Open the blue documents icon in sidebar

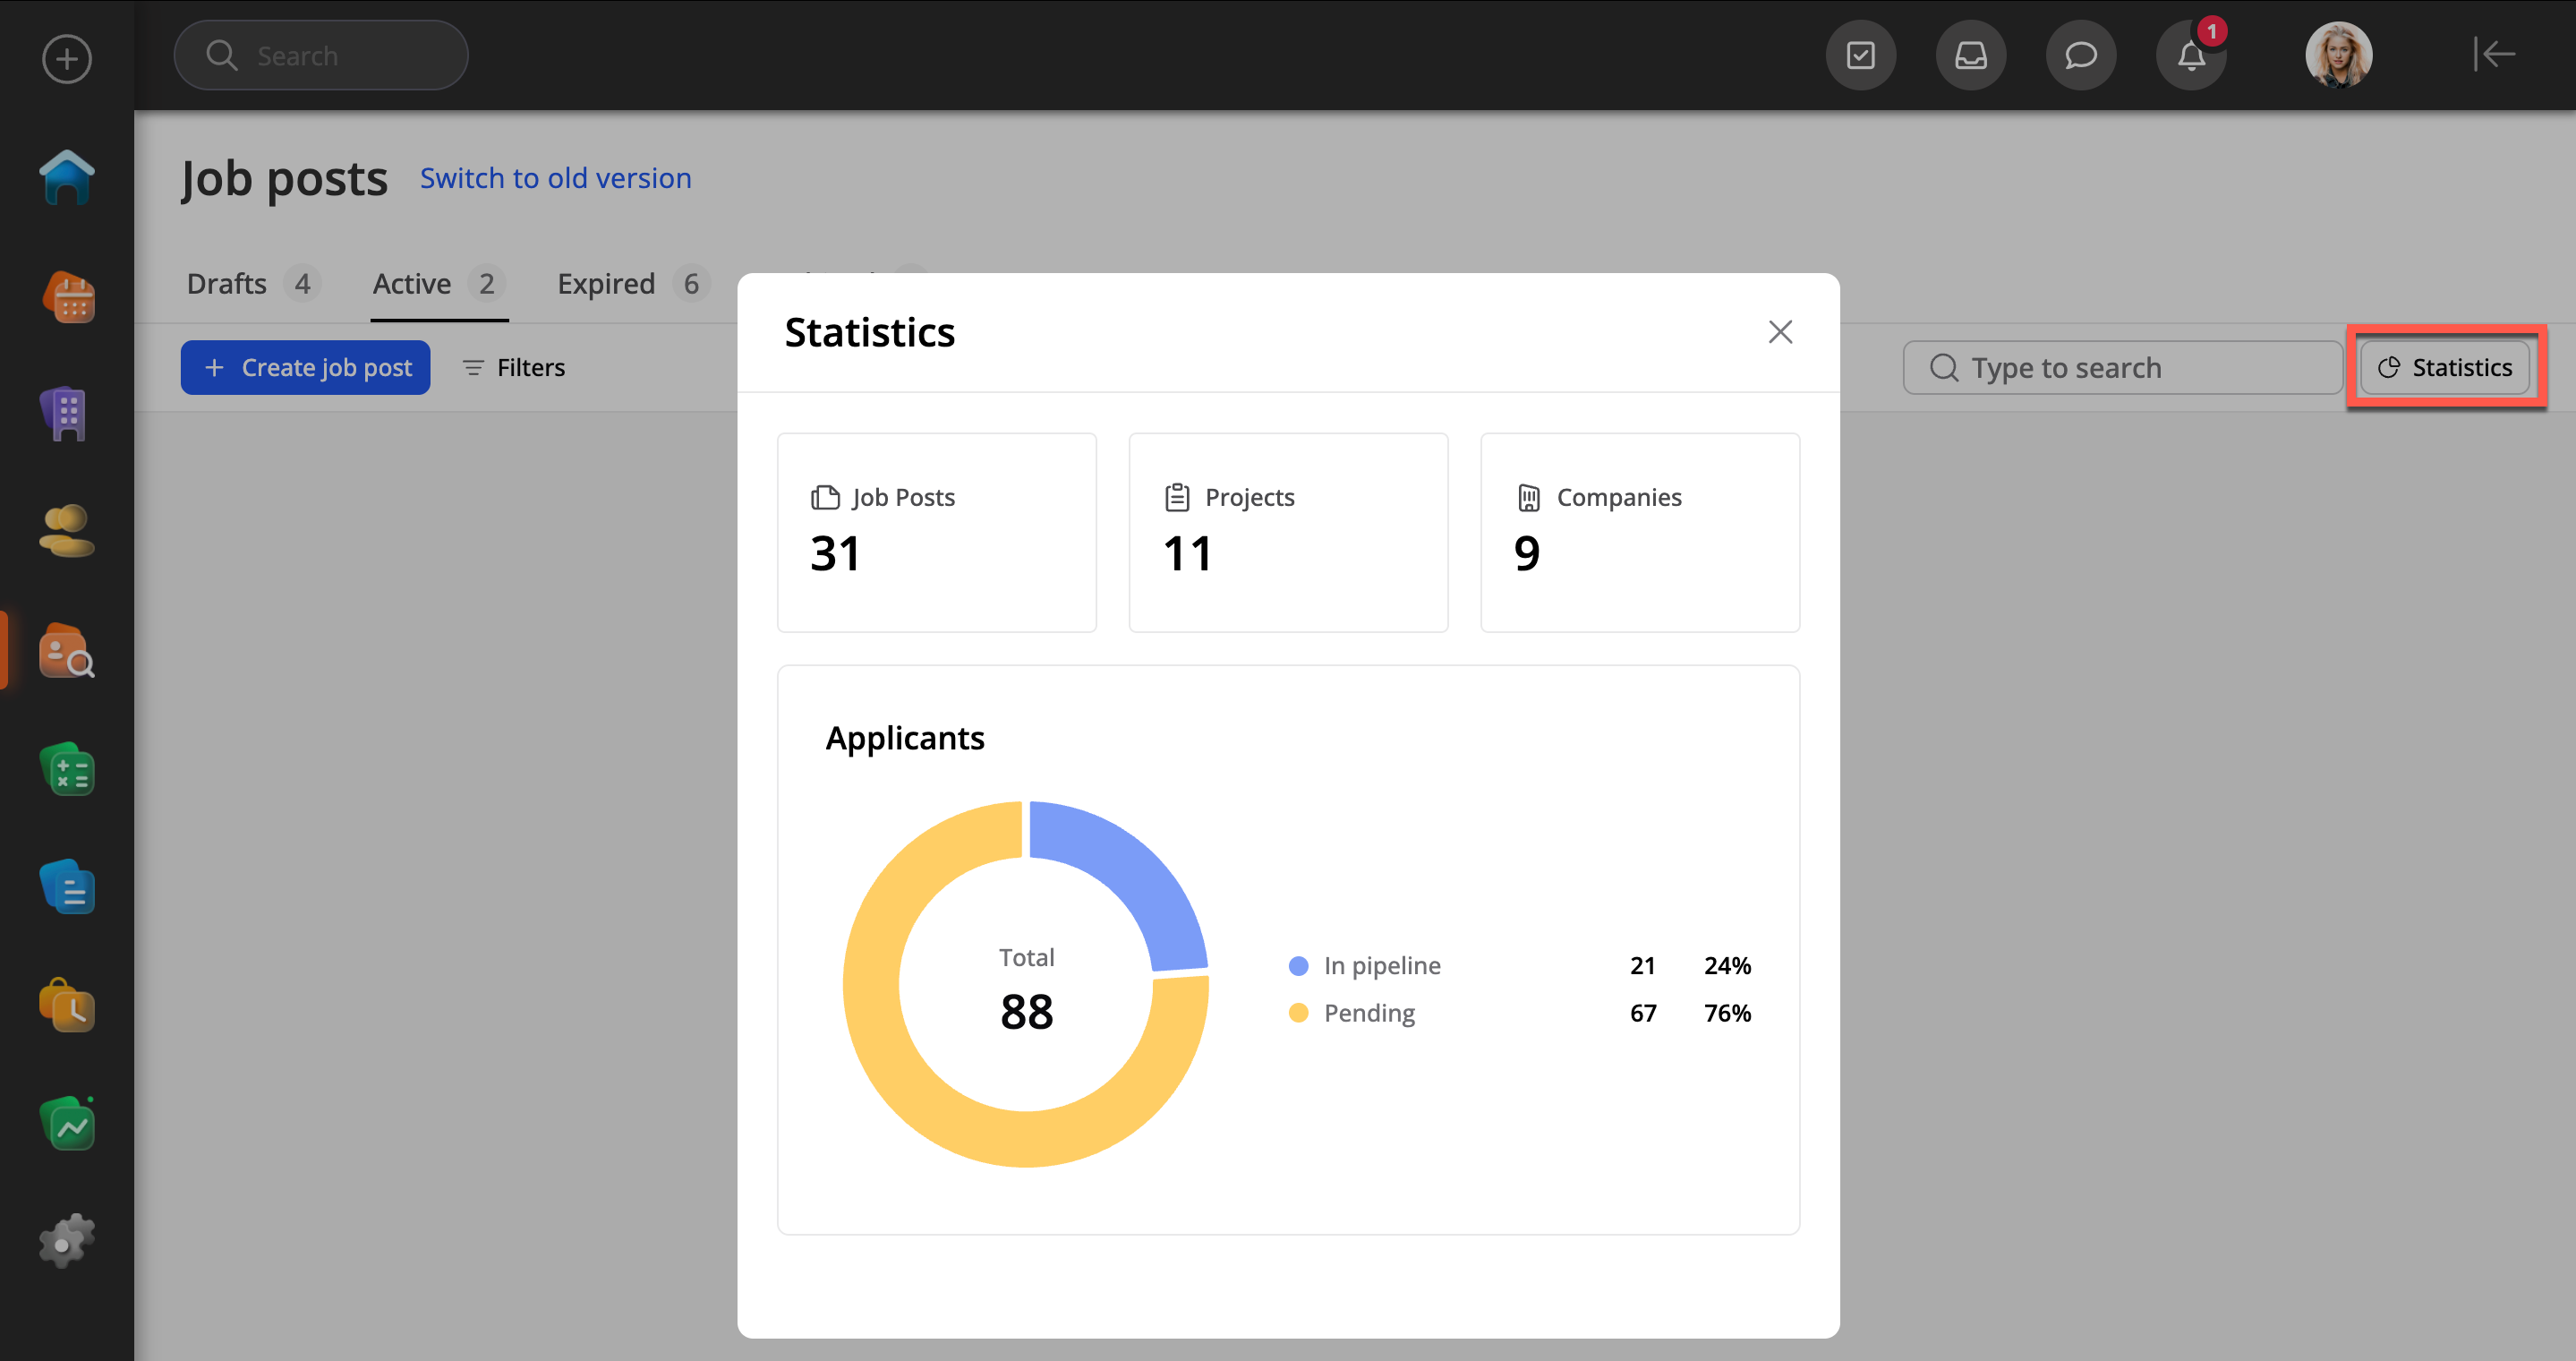[67, 887]
